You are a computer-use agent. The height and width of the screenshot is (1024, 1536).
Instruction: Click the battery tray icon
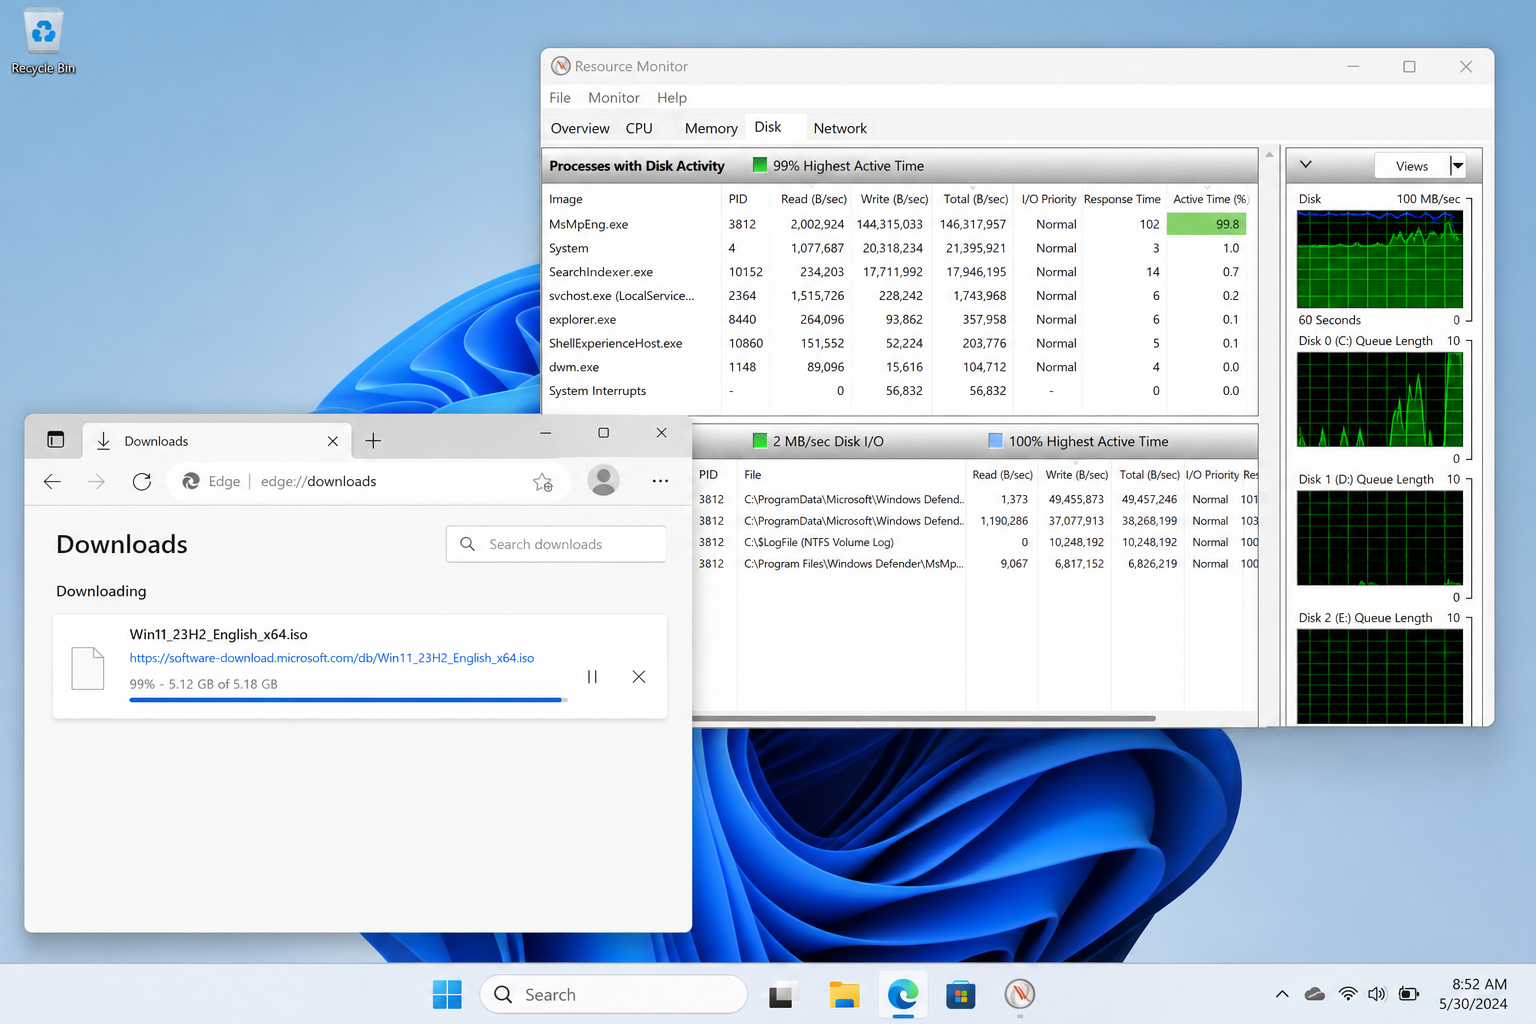[x=1408, y=994]
